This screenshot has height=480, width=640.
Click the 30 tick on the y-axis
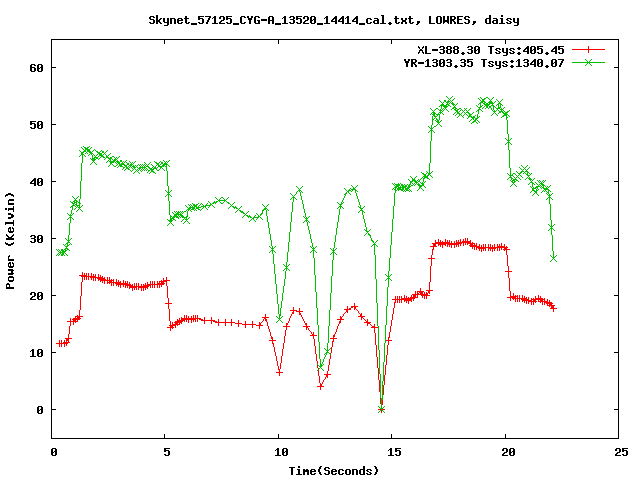click(37, 239)
